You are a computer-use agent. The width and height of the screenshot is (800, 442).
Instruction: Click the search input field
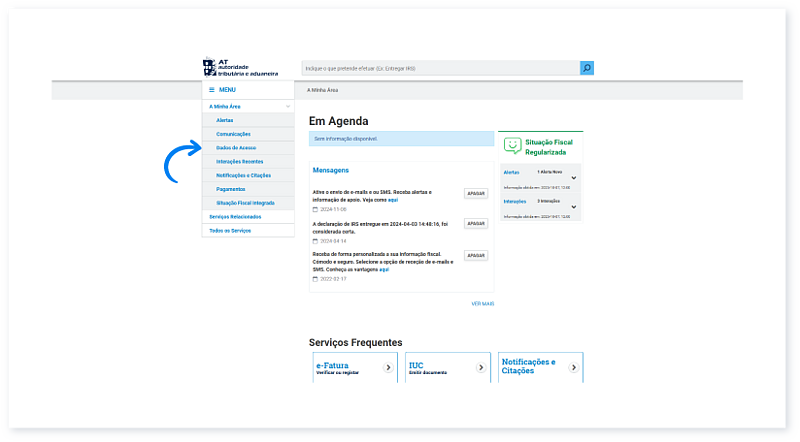(x=440, y=68)
